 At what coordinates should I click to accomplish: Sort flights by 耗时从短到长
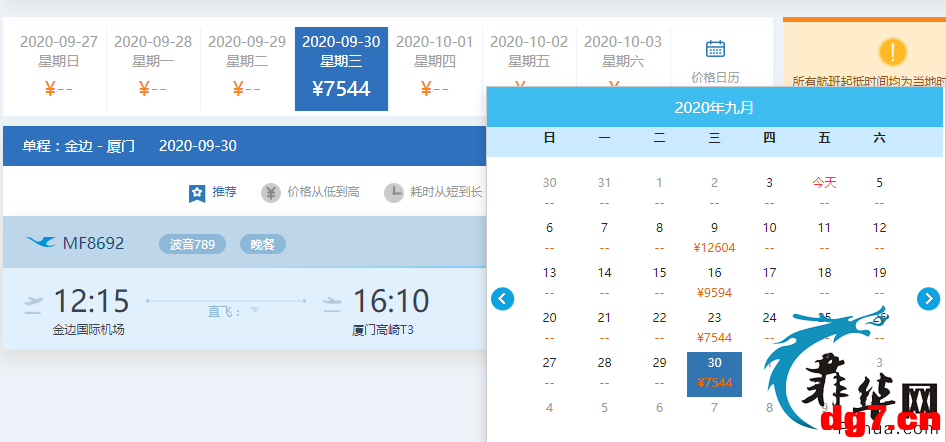click(446, 192)
